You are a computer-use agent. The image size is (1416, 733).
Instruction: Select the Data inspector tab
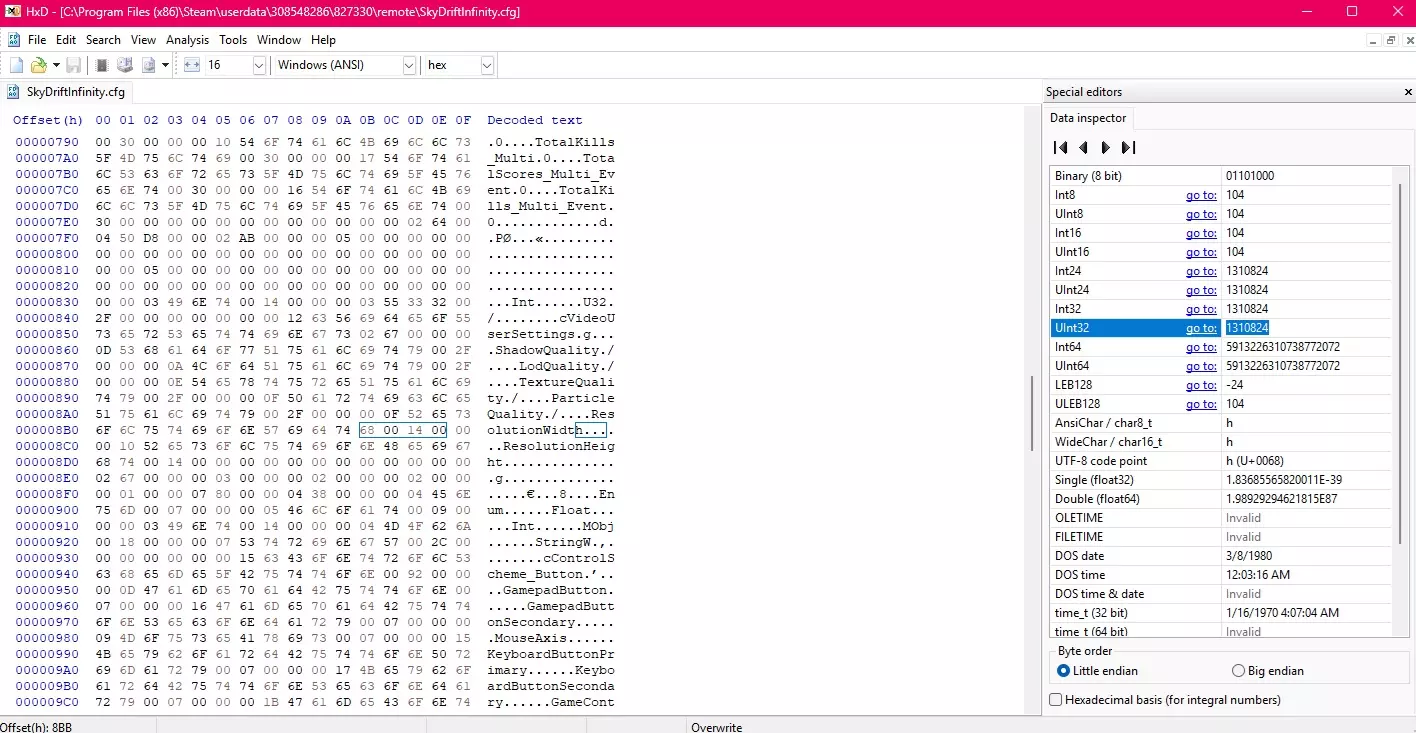(x=1088, y=118)
